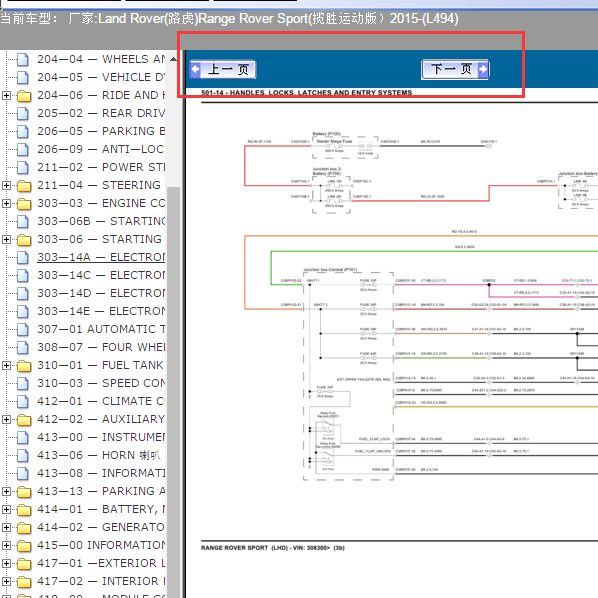Select 303-06B STARTING entry
The height and width of the screenshot is (598, 598).
[101, 221]
